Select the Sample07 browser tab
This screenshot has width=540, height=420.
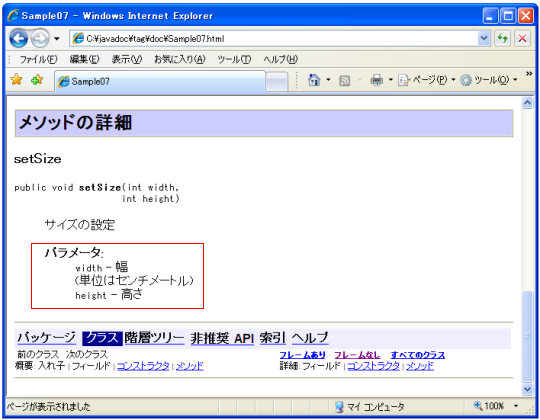click(160, 82)
